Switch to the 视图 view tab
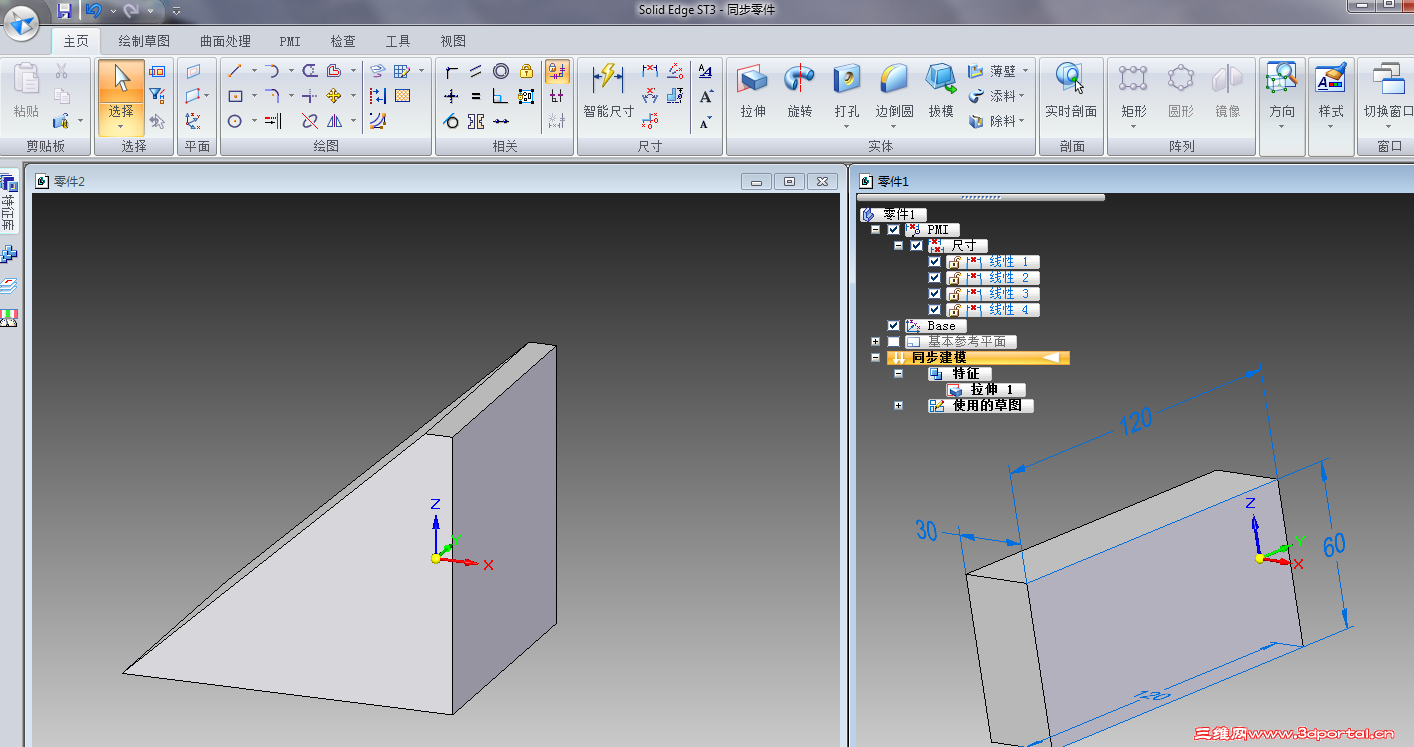Viewport: 1414px width, 747px height. pos(453,41)
